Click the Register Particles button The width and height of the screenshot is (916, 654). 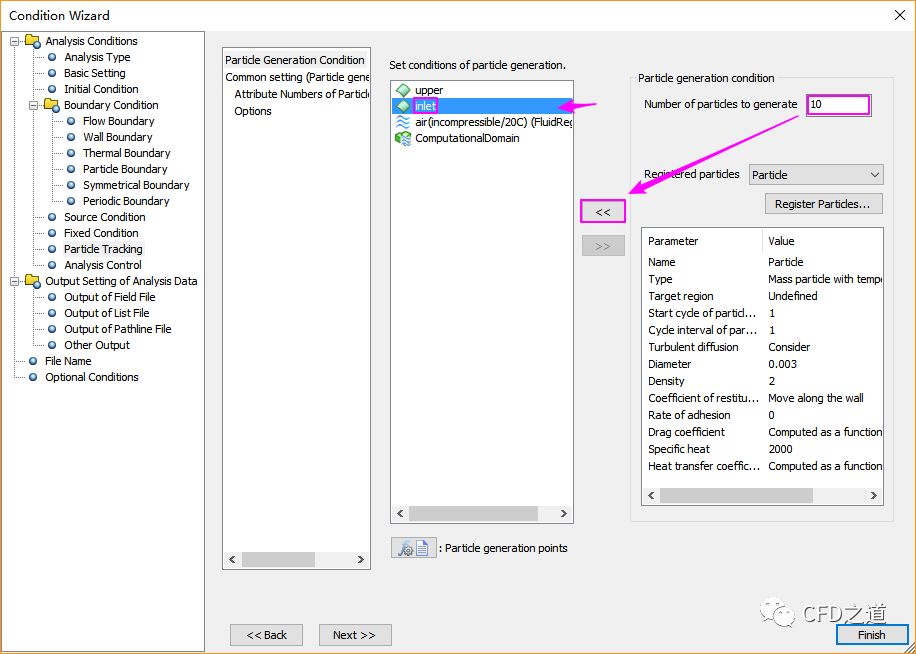(822, 204)
